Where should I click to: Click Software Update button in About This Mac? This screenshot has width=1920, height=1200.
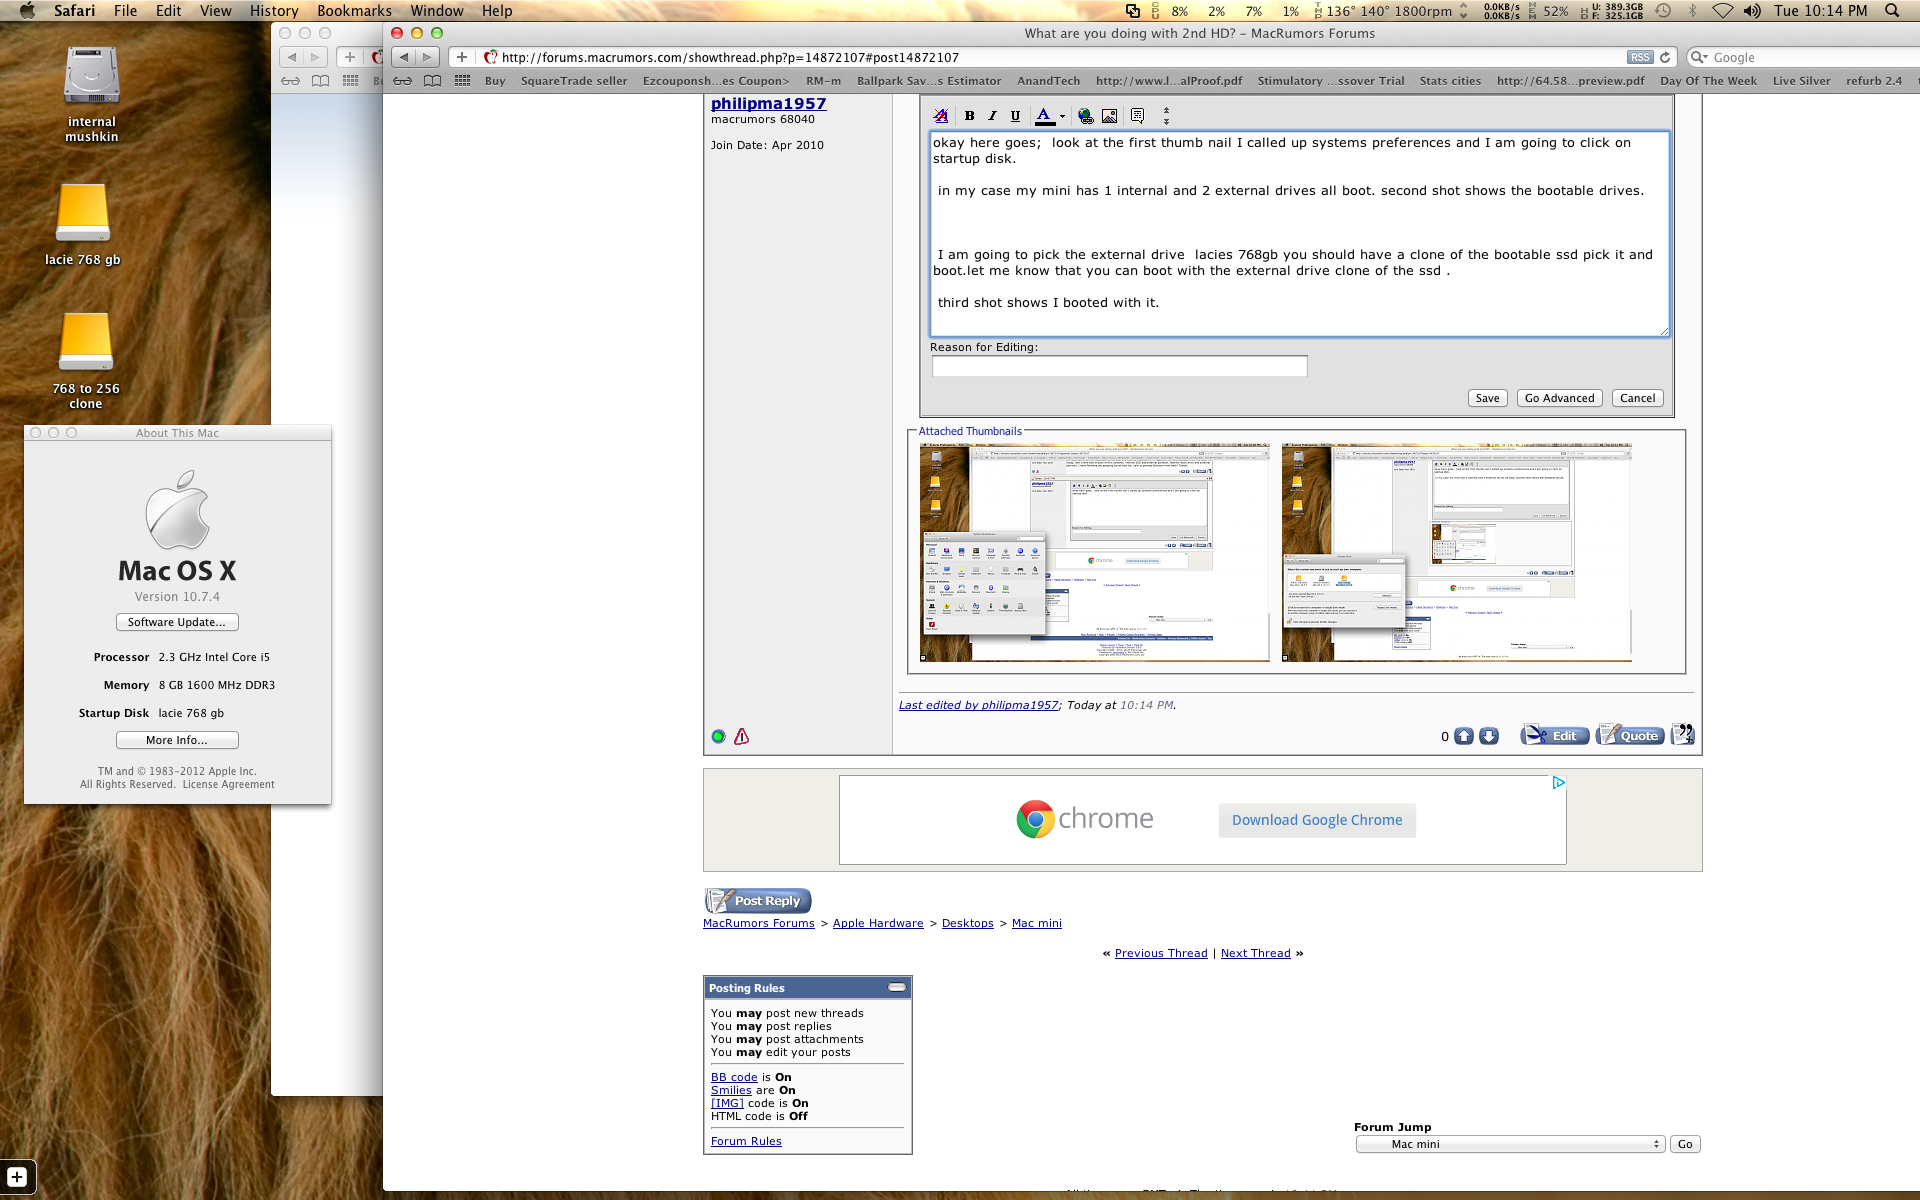[x=177, y=622]
